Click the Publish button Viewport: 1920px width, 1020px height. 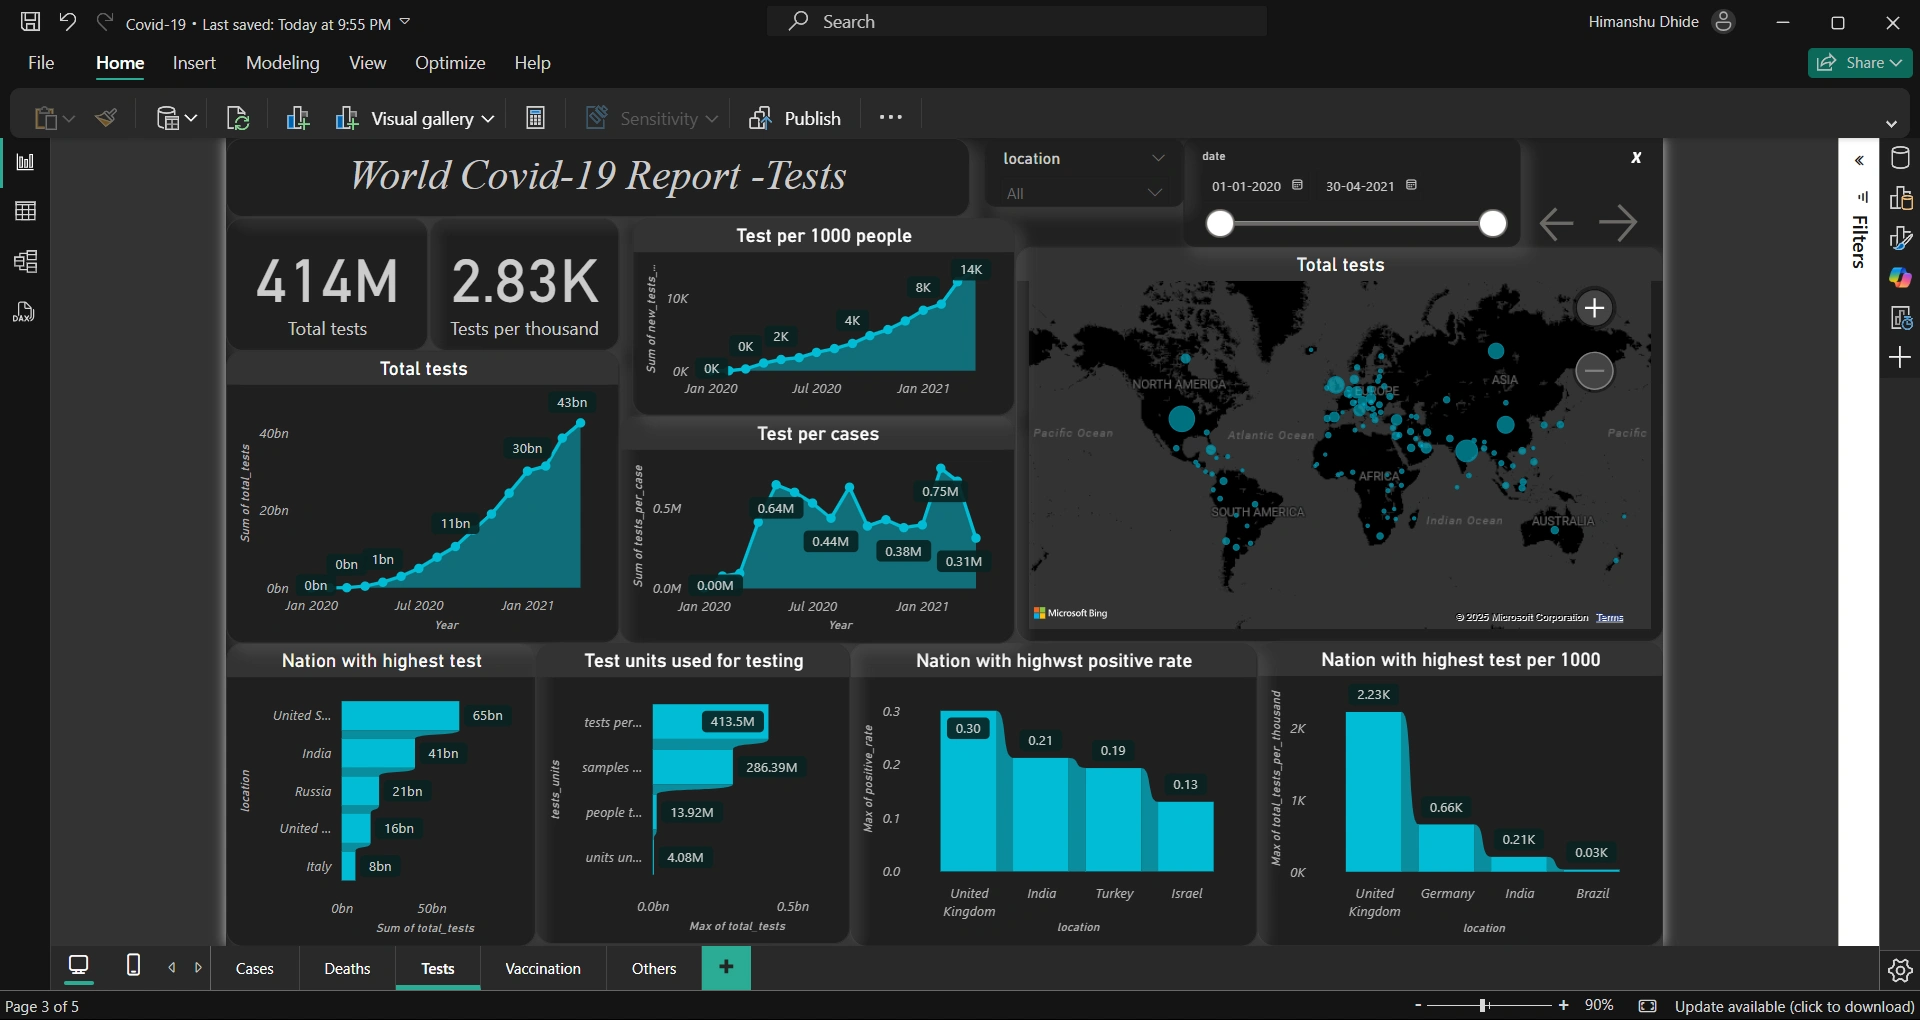point(795,118)
